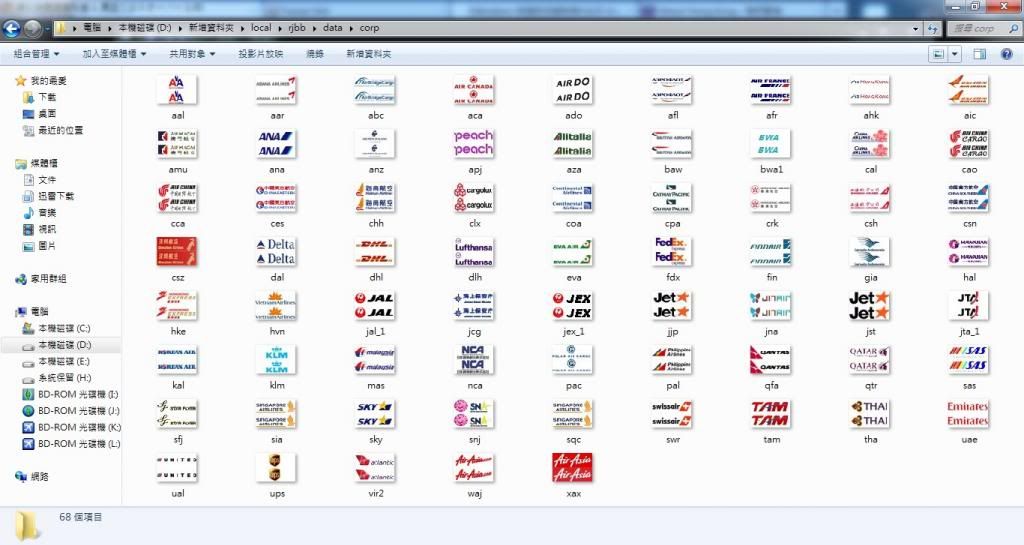Select the JAL 'jal_1' logo file
Screen dimensions: 1024x545
[x=375, y=306]
